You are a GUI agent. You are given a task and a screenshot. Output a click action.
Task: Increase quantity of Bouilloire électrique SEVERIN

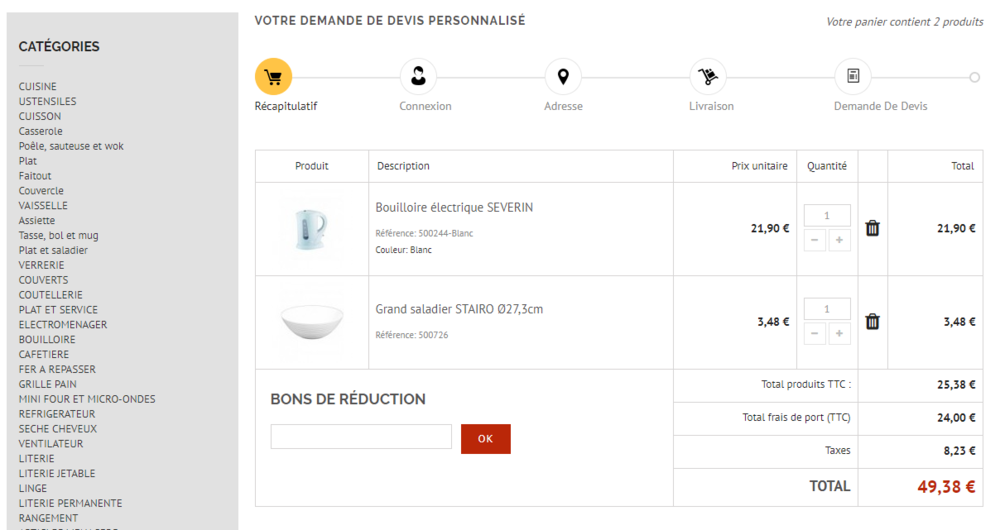(839, 240)
